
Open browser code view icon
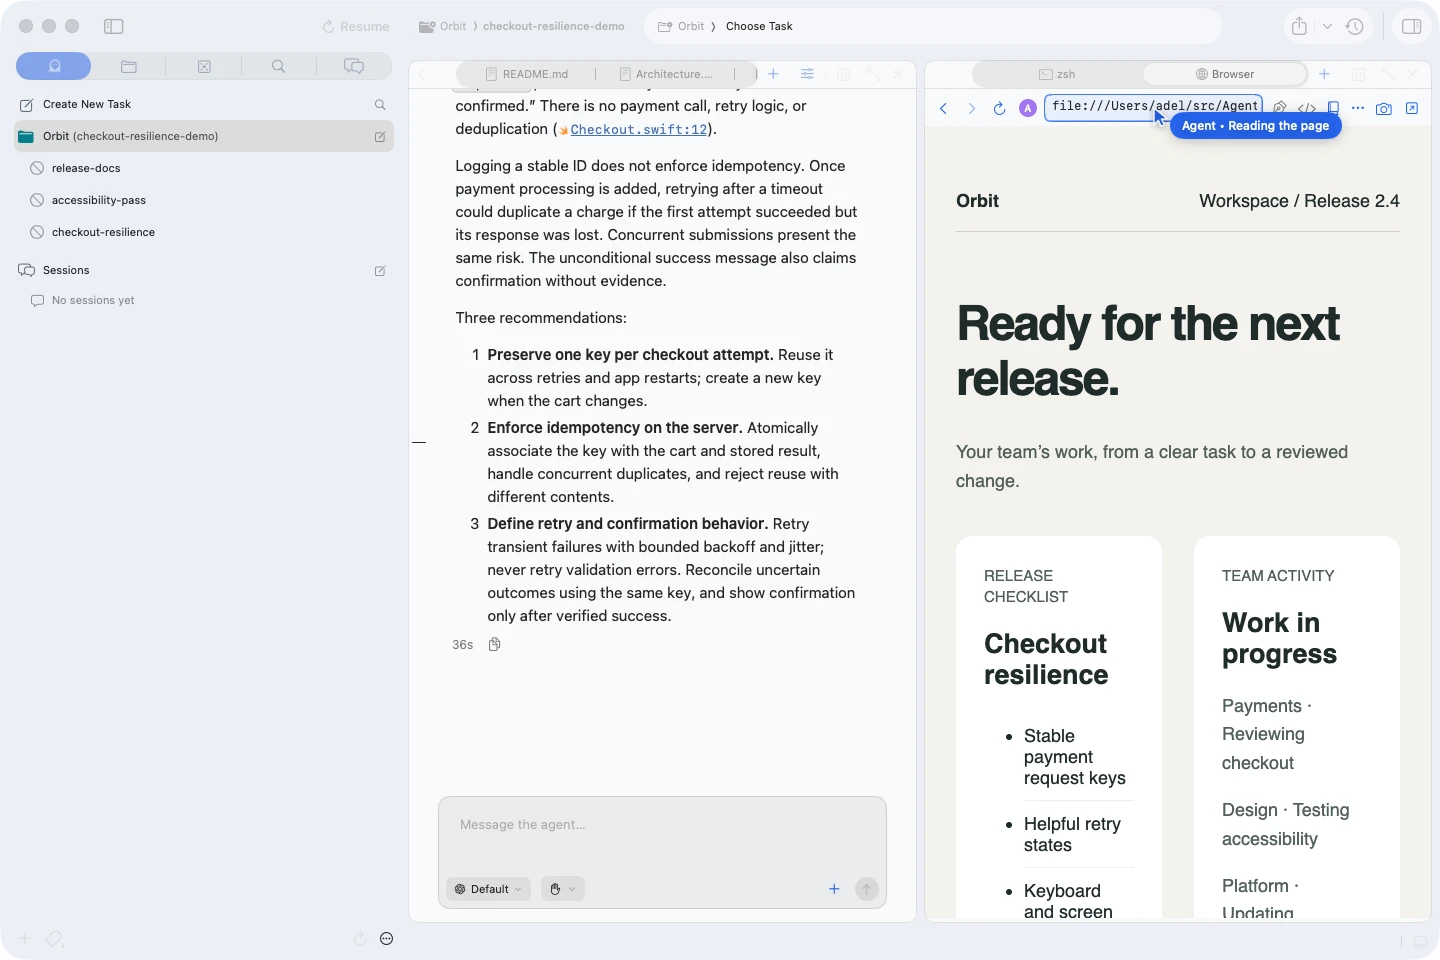point(1307,108)
